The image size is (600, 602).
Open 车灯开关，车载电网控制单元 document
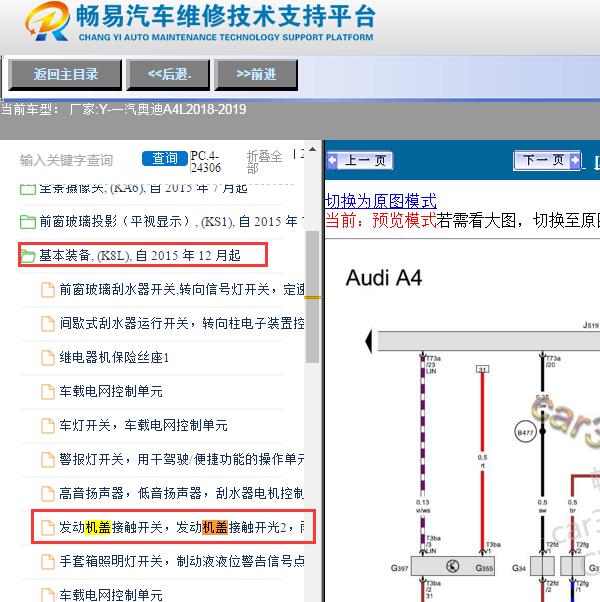(x=143, y=425)
